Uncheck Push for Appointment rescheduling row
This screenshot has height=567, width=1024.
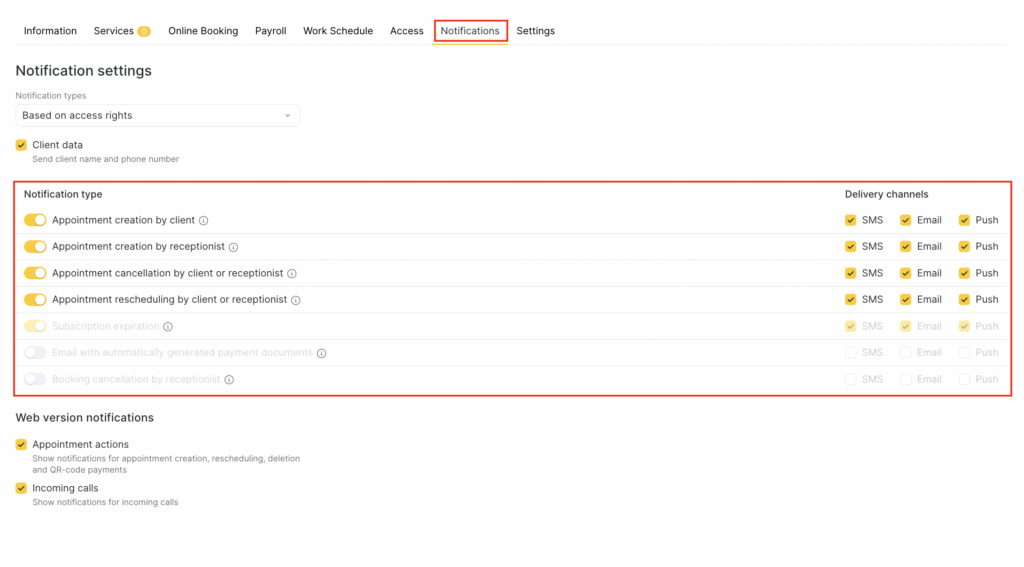[965, 299]
